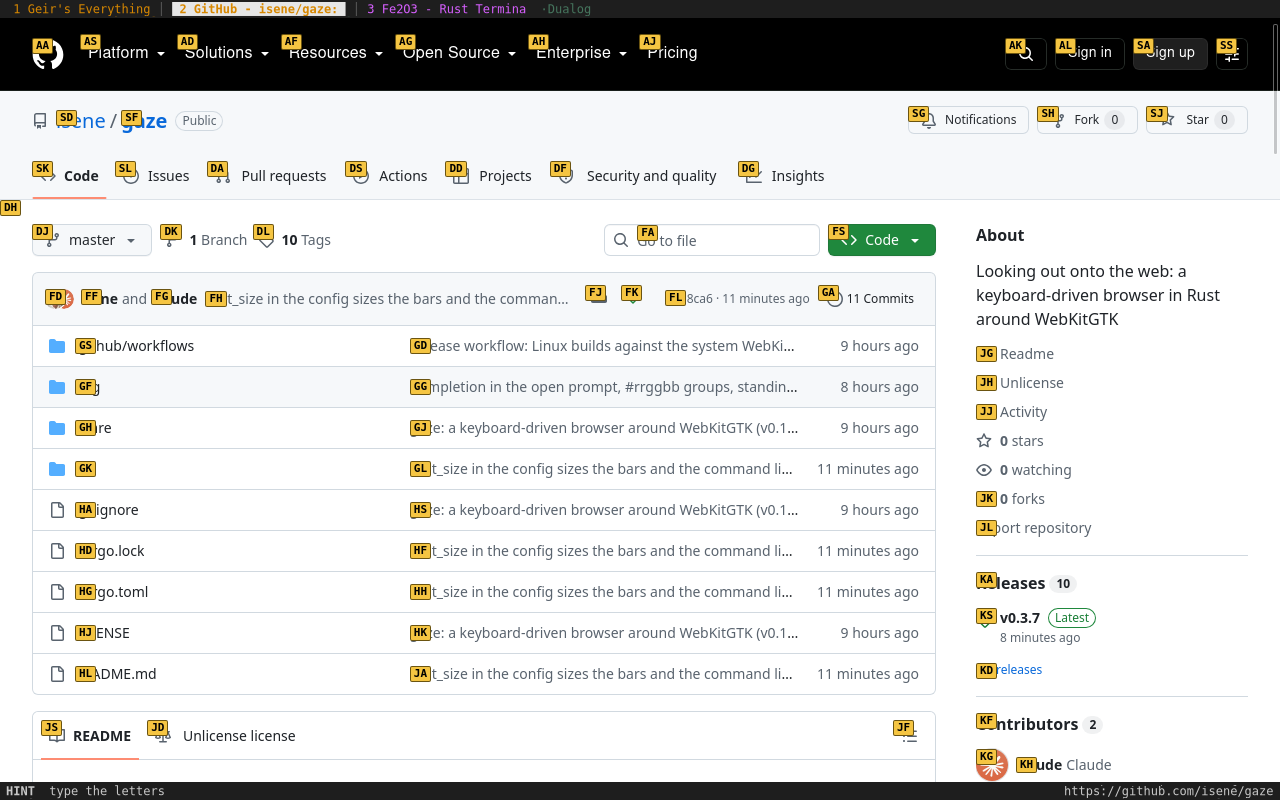Expand the Platform menu
Viewport: 1280px width, 800px height.
pyautogui.click(x=126, y=53)
